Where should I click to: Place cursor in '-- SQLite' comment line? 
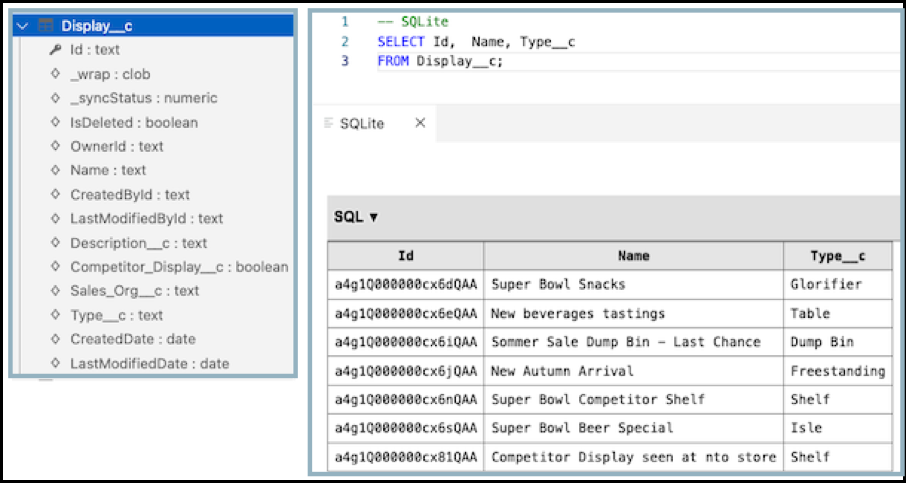(x=413, y=23)
